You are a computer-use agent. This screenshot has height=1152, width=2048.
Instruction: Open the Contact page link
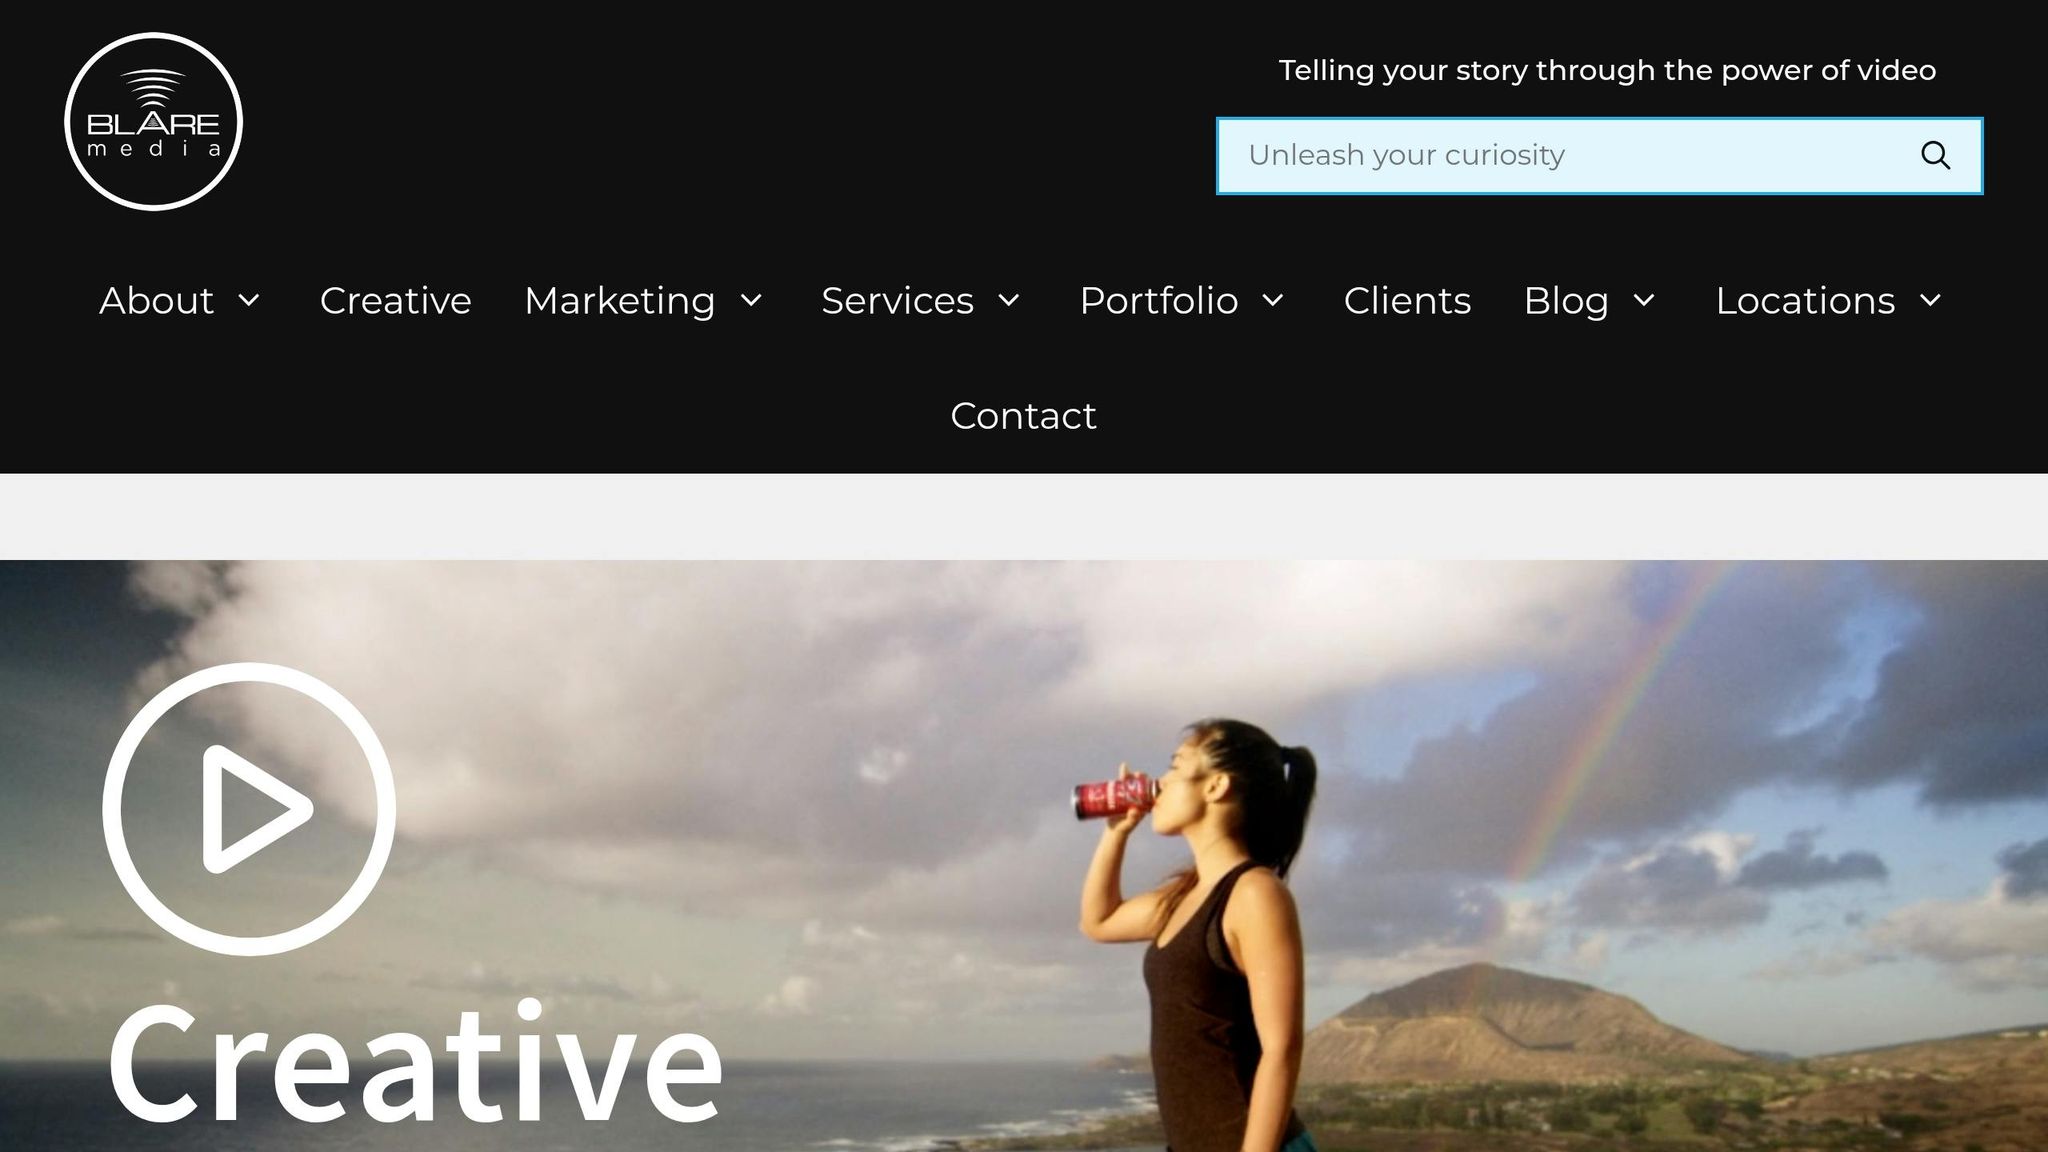pos(1023,415)
